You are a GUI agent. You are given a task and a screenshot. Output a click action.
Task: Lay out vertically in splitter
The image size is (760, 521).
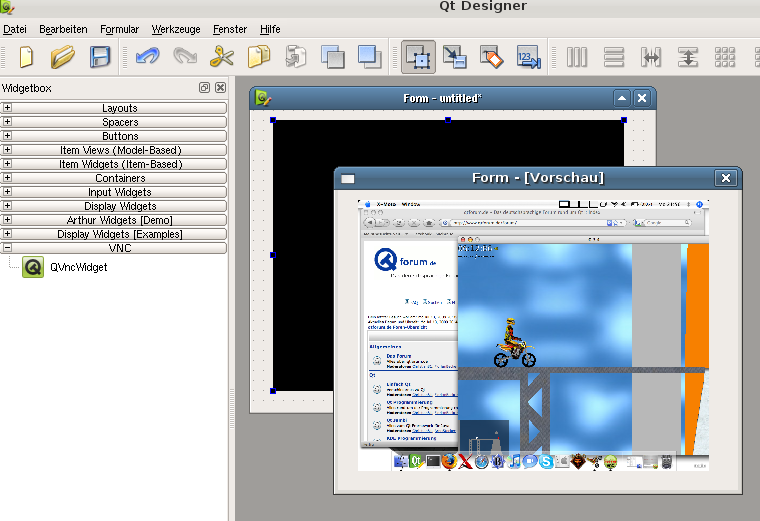[x=688, y=57]
